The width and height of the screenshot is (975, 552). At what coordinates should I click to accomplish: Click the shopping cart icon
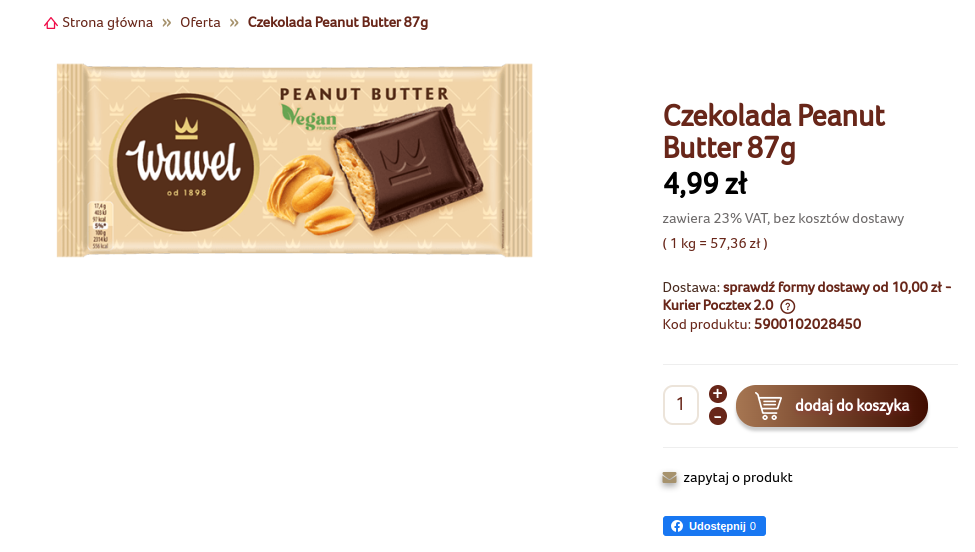768,406
